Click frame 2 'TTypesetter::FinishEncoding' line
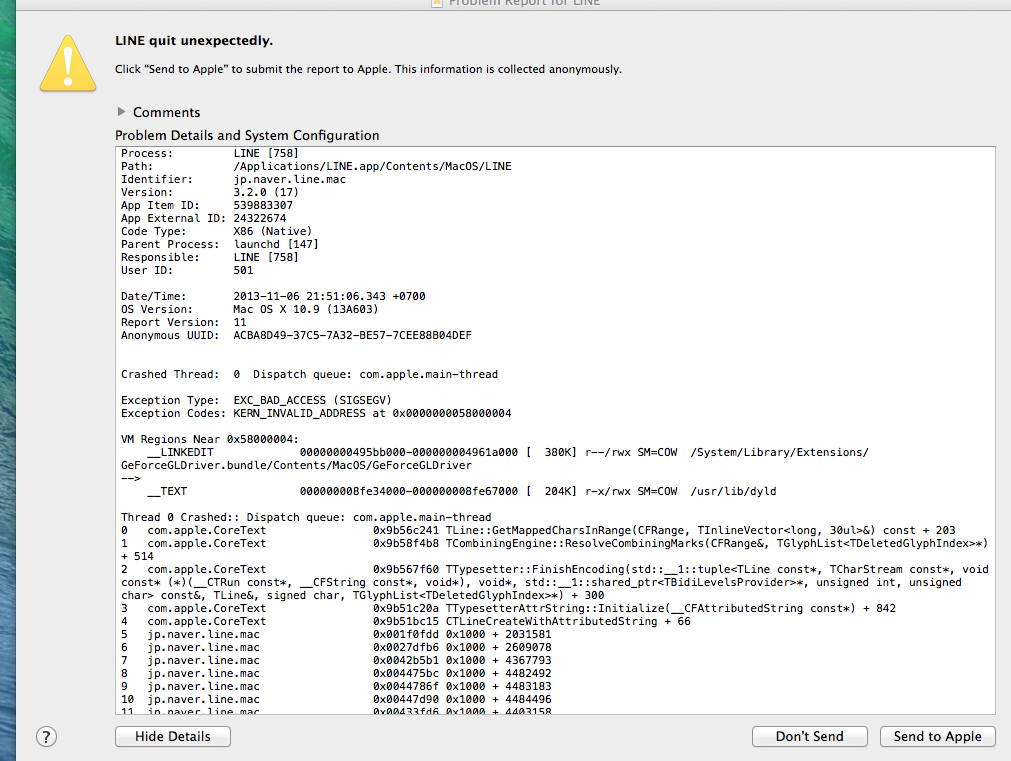This screenshot has width=1011, height=761. tap(555, 569)
